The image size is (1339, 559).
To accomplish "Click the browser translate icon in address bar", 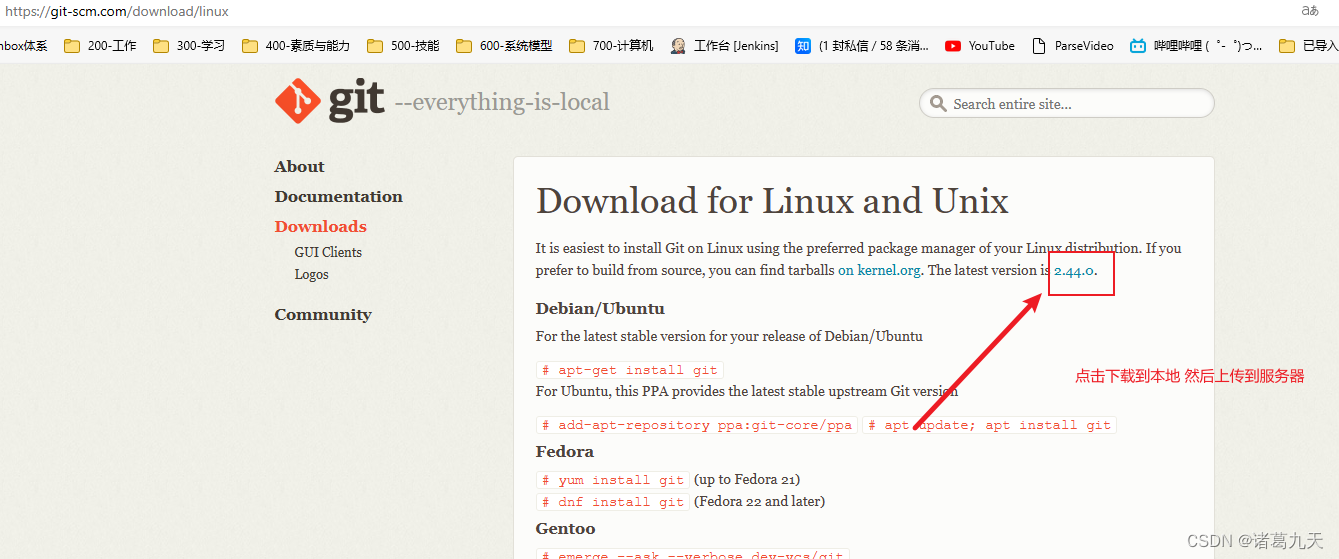I will 1310,11.
